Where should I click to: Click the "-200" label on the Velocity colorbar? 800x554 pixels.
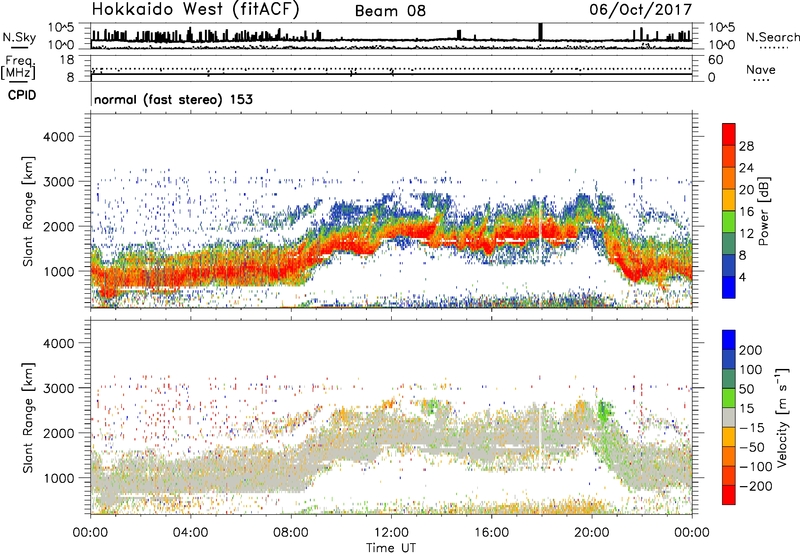(x=756, y=486)
